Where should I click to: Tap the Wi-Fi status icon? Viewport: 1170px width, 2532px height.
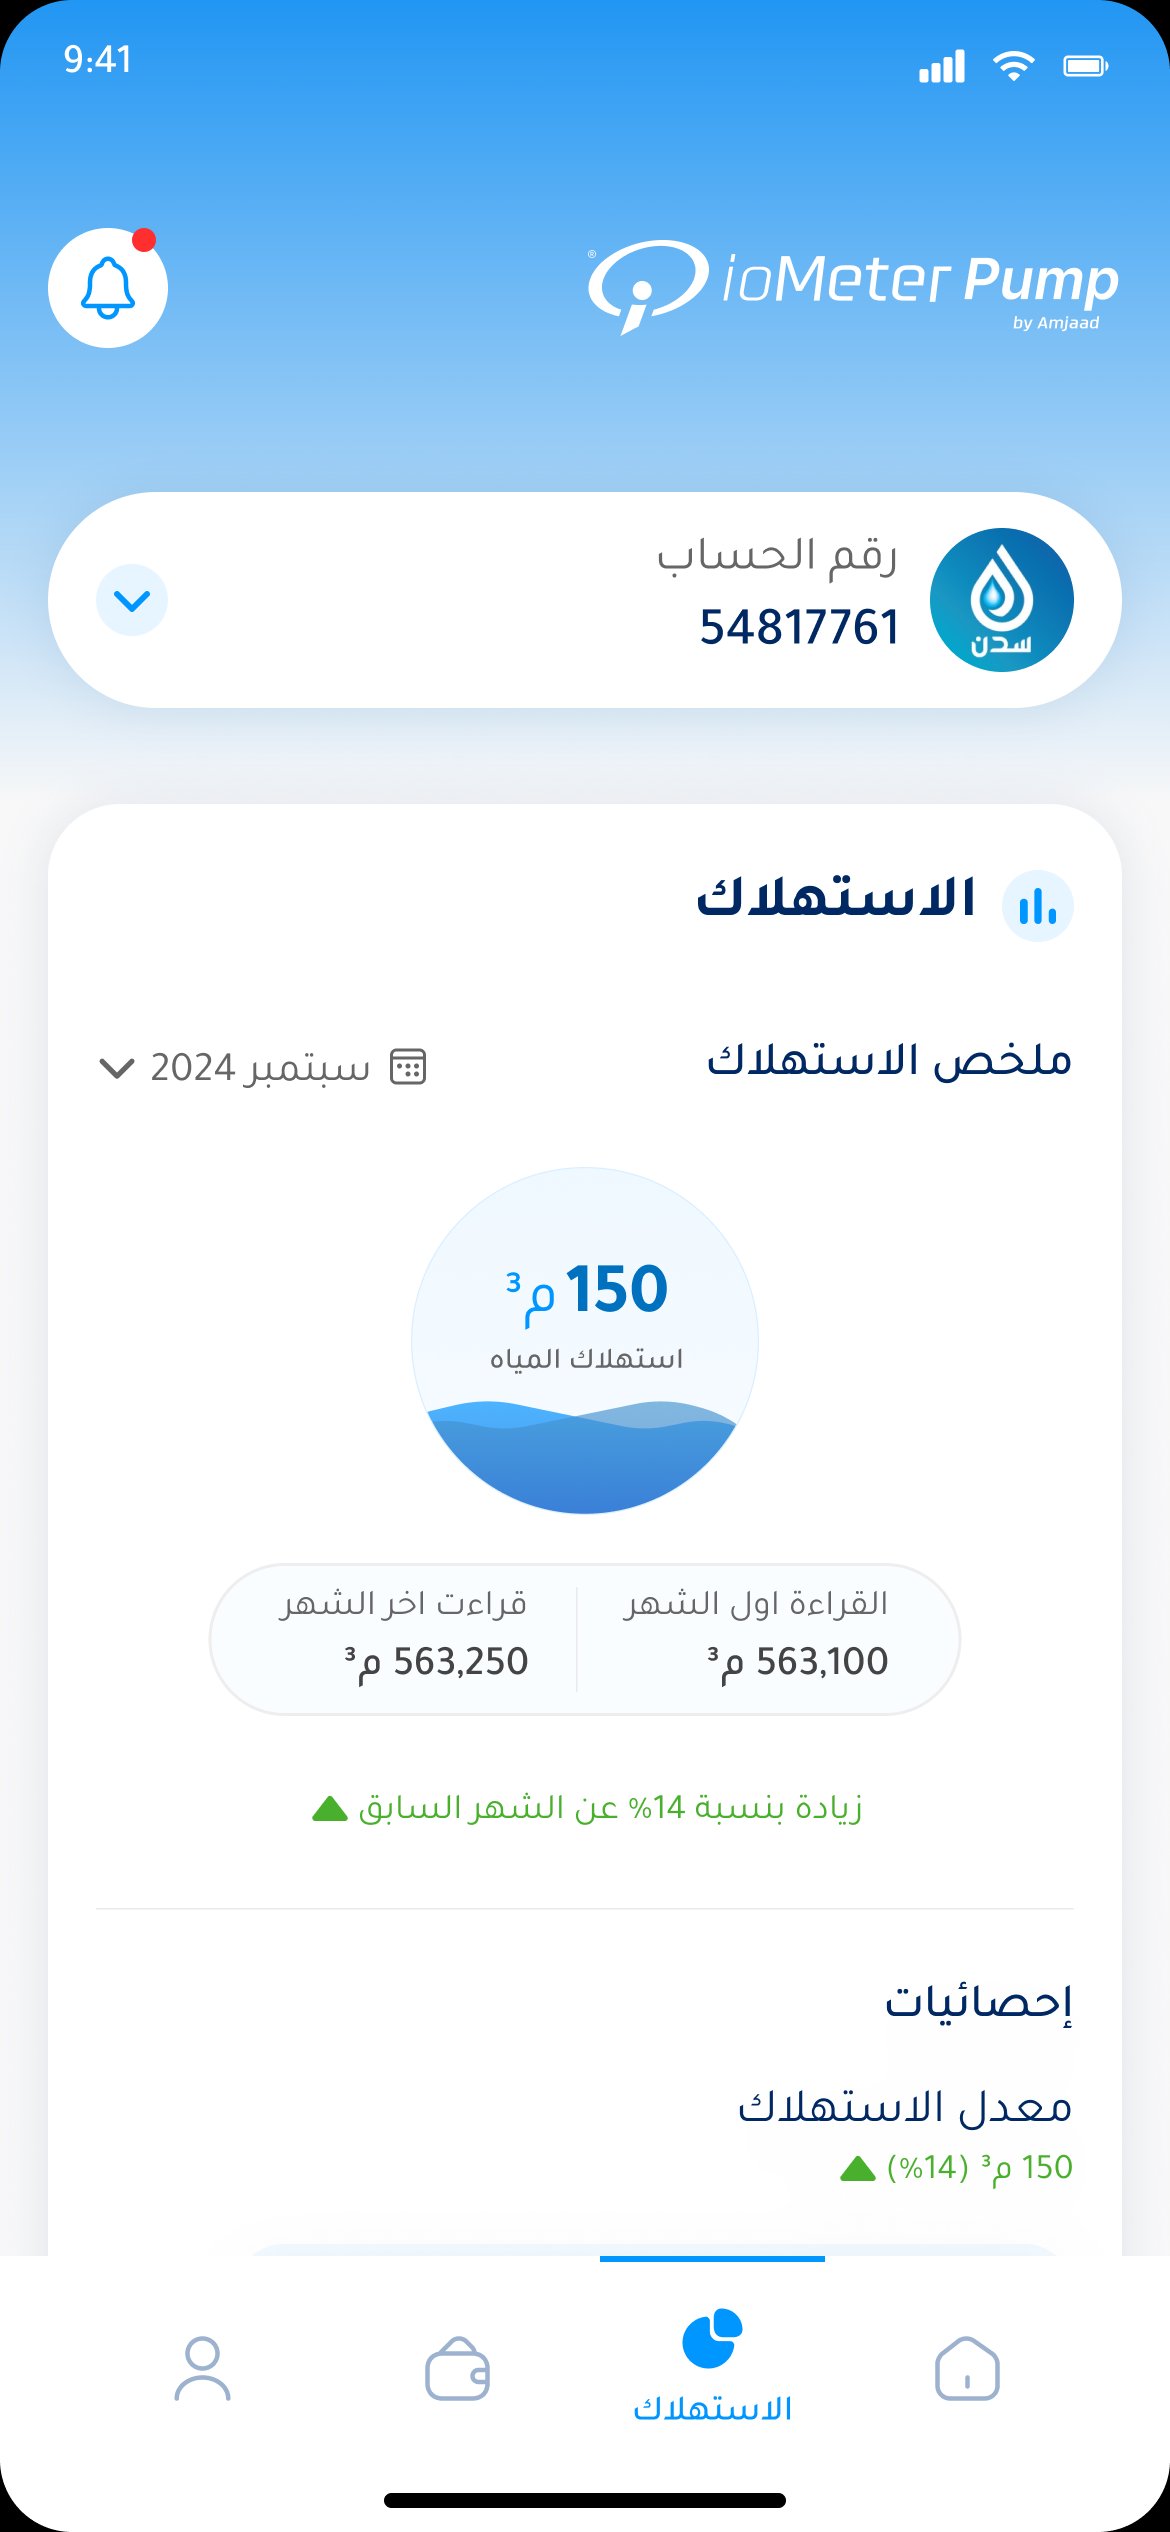[1013, 66]
